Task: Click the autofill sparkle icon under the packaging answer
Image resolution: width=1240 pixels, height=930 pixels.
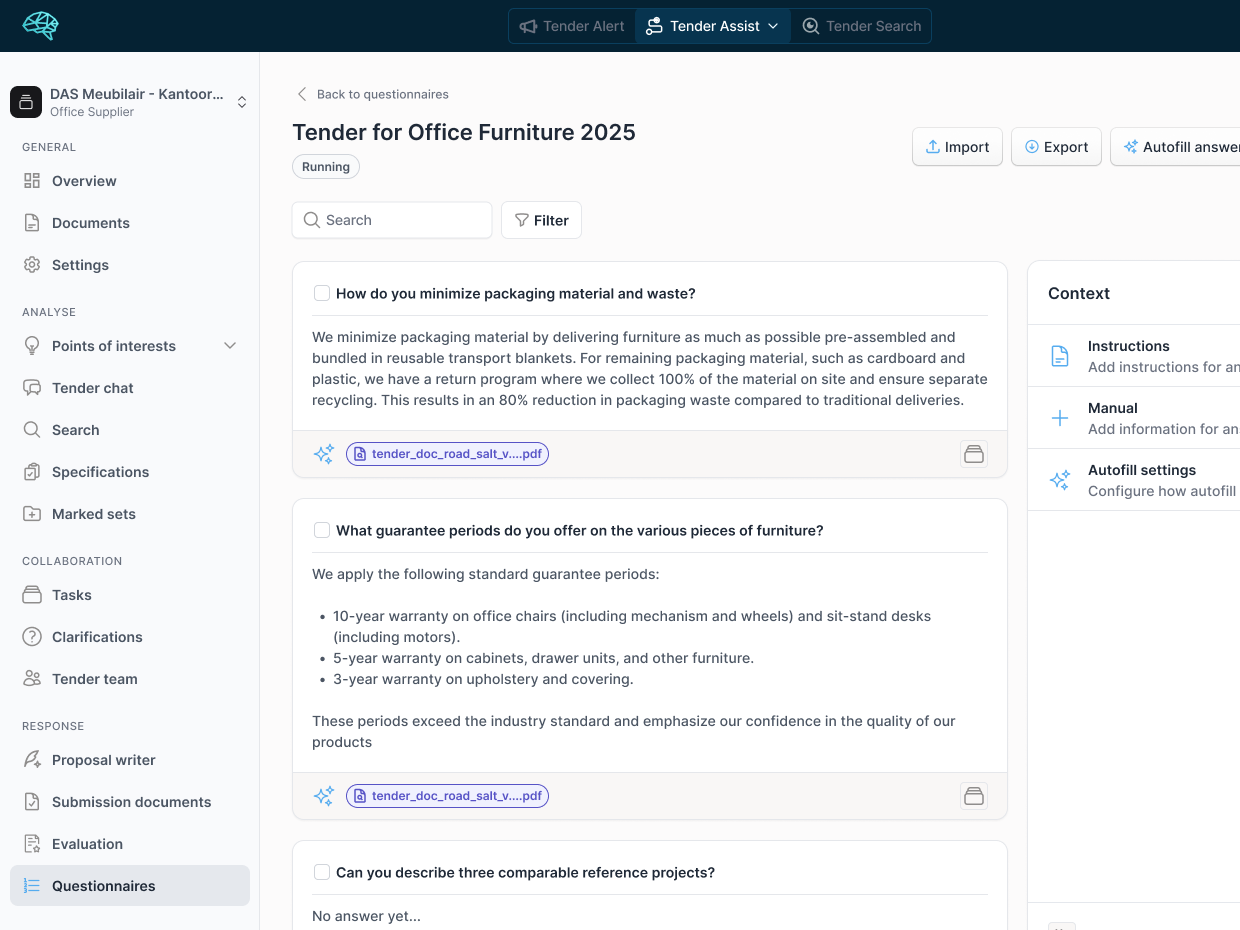Action: pyautogui.click(x=323, y=453)
